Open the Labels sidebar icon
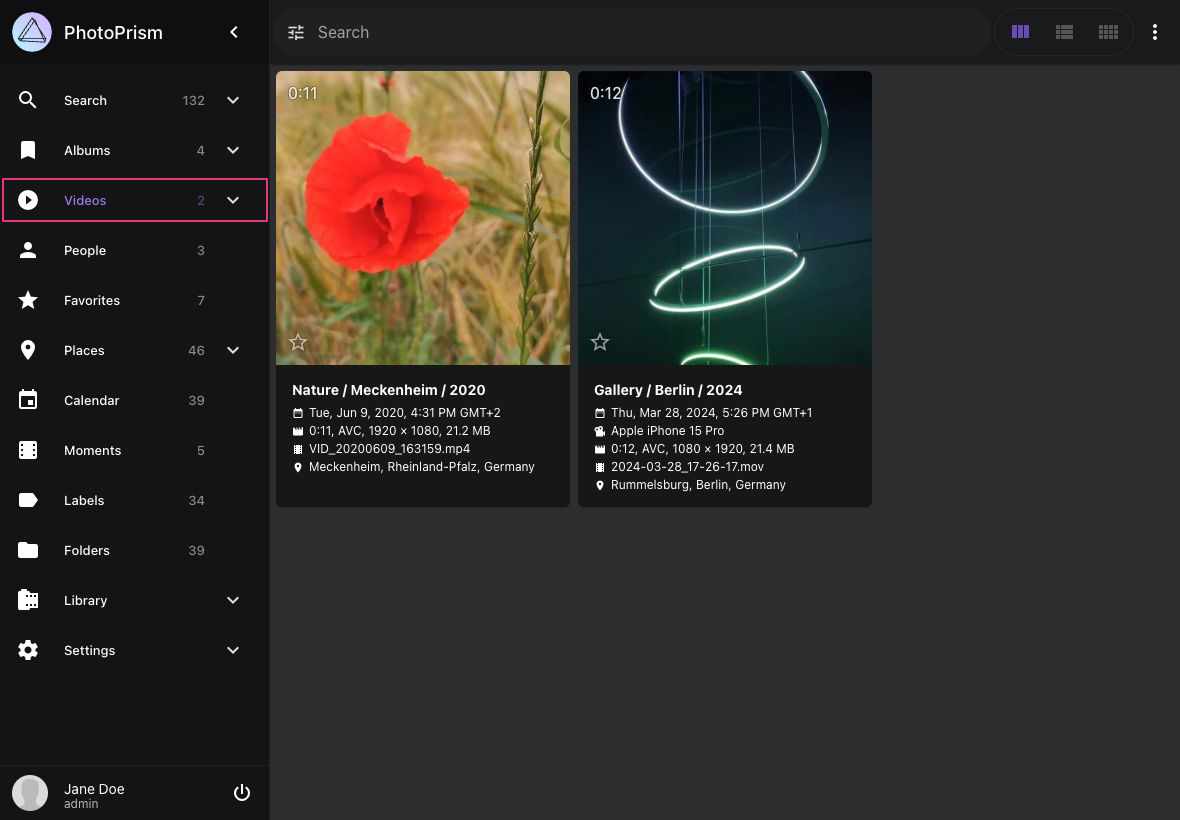This screenshot has width=1180, height=820. [x=28, y=500]
